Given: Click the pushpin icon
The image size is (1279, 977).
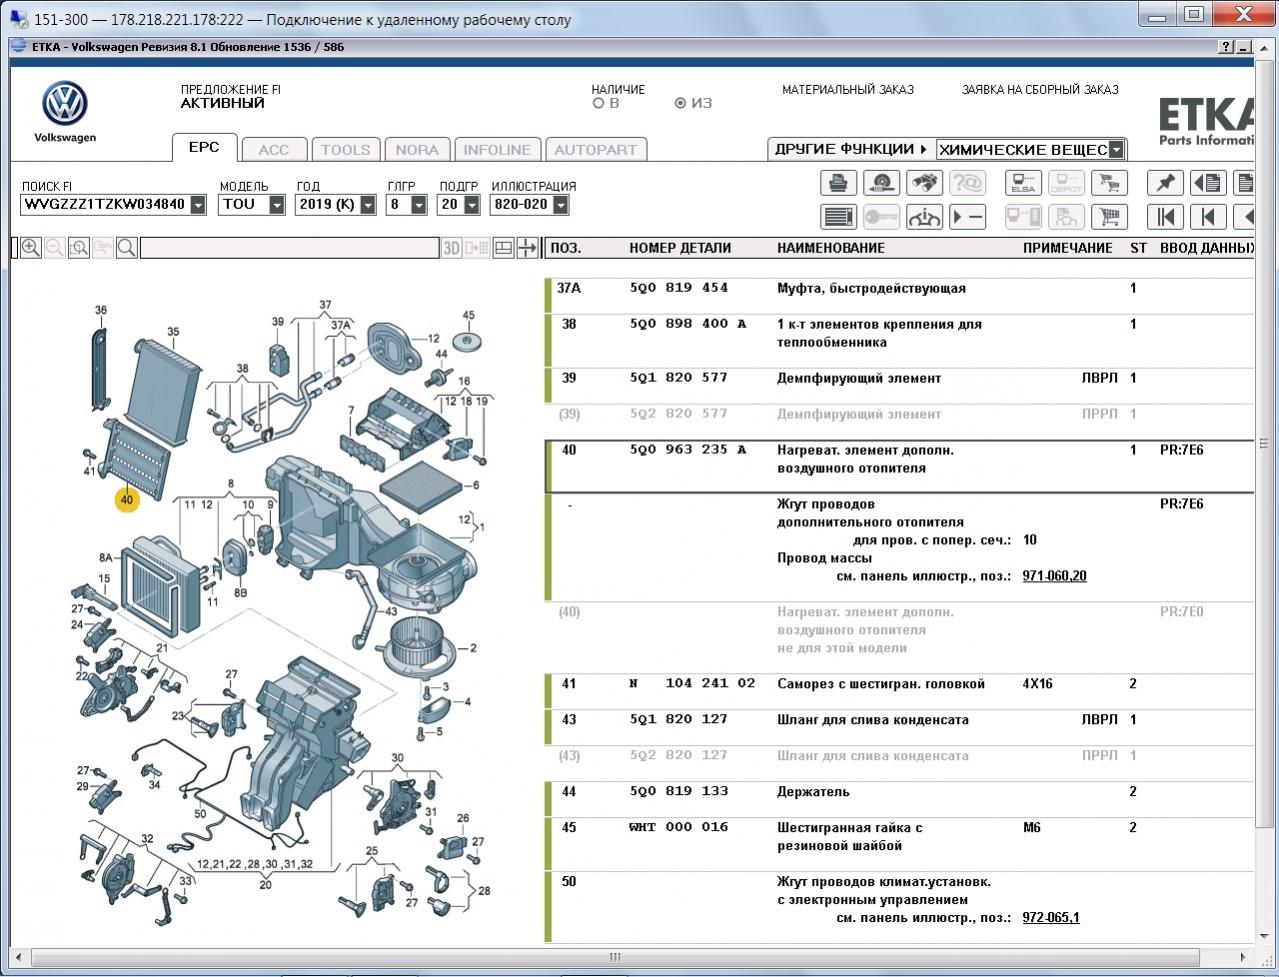Looking at the screenshot, I should [x=1165, y=183].
